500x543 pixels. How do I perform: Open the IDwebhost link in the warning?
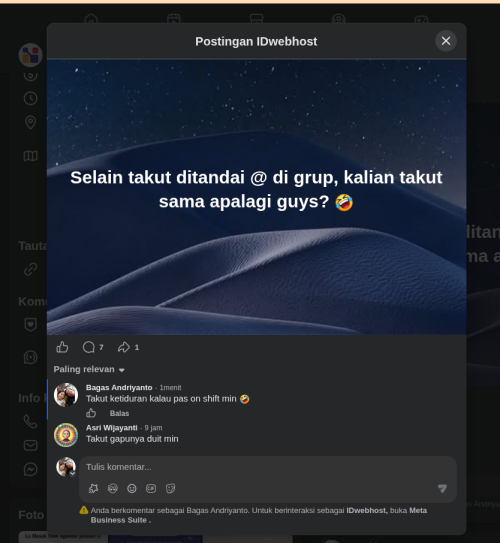click(x=367, y=510)
